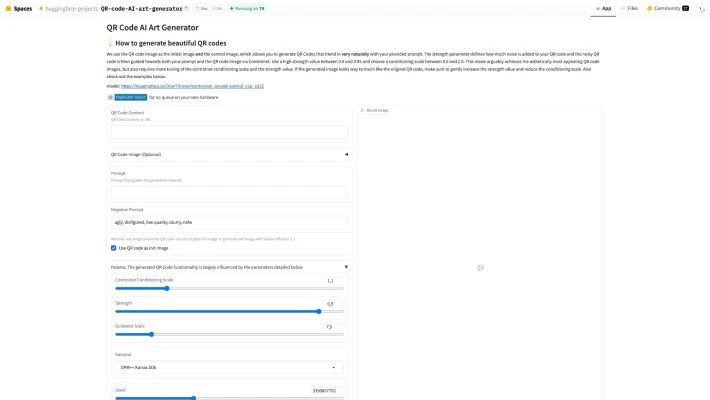Toggle Use QR code as init image checkbox
This screenshot has height=400, width=710.
tap(114, 248)
